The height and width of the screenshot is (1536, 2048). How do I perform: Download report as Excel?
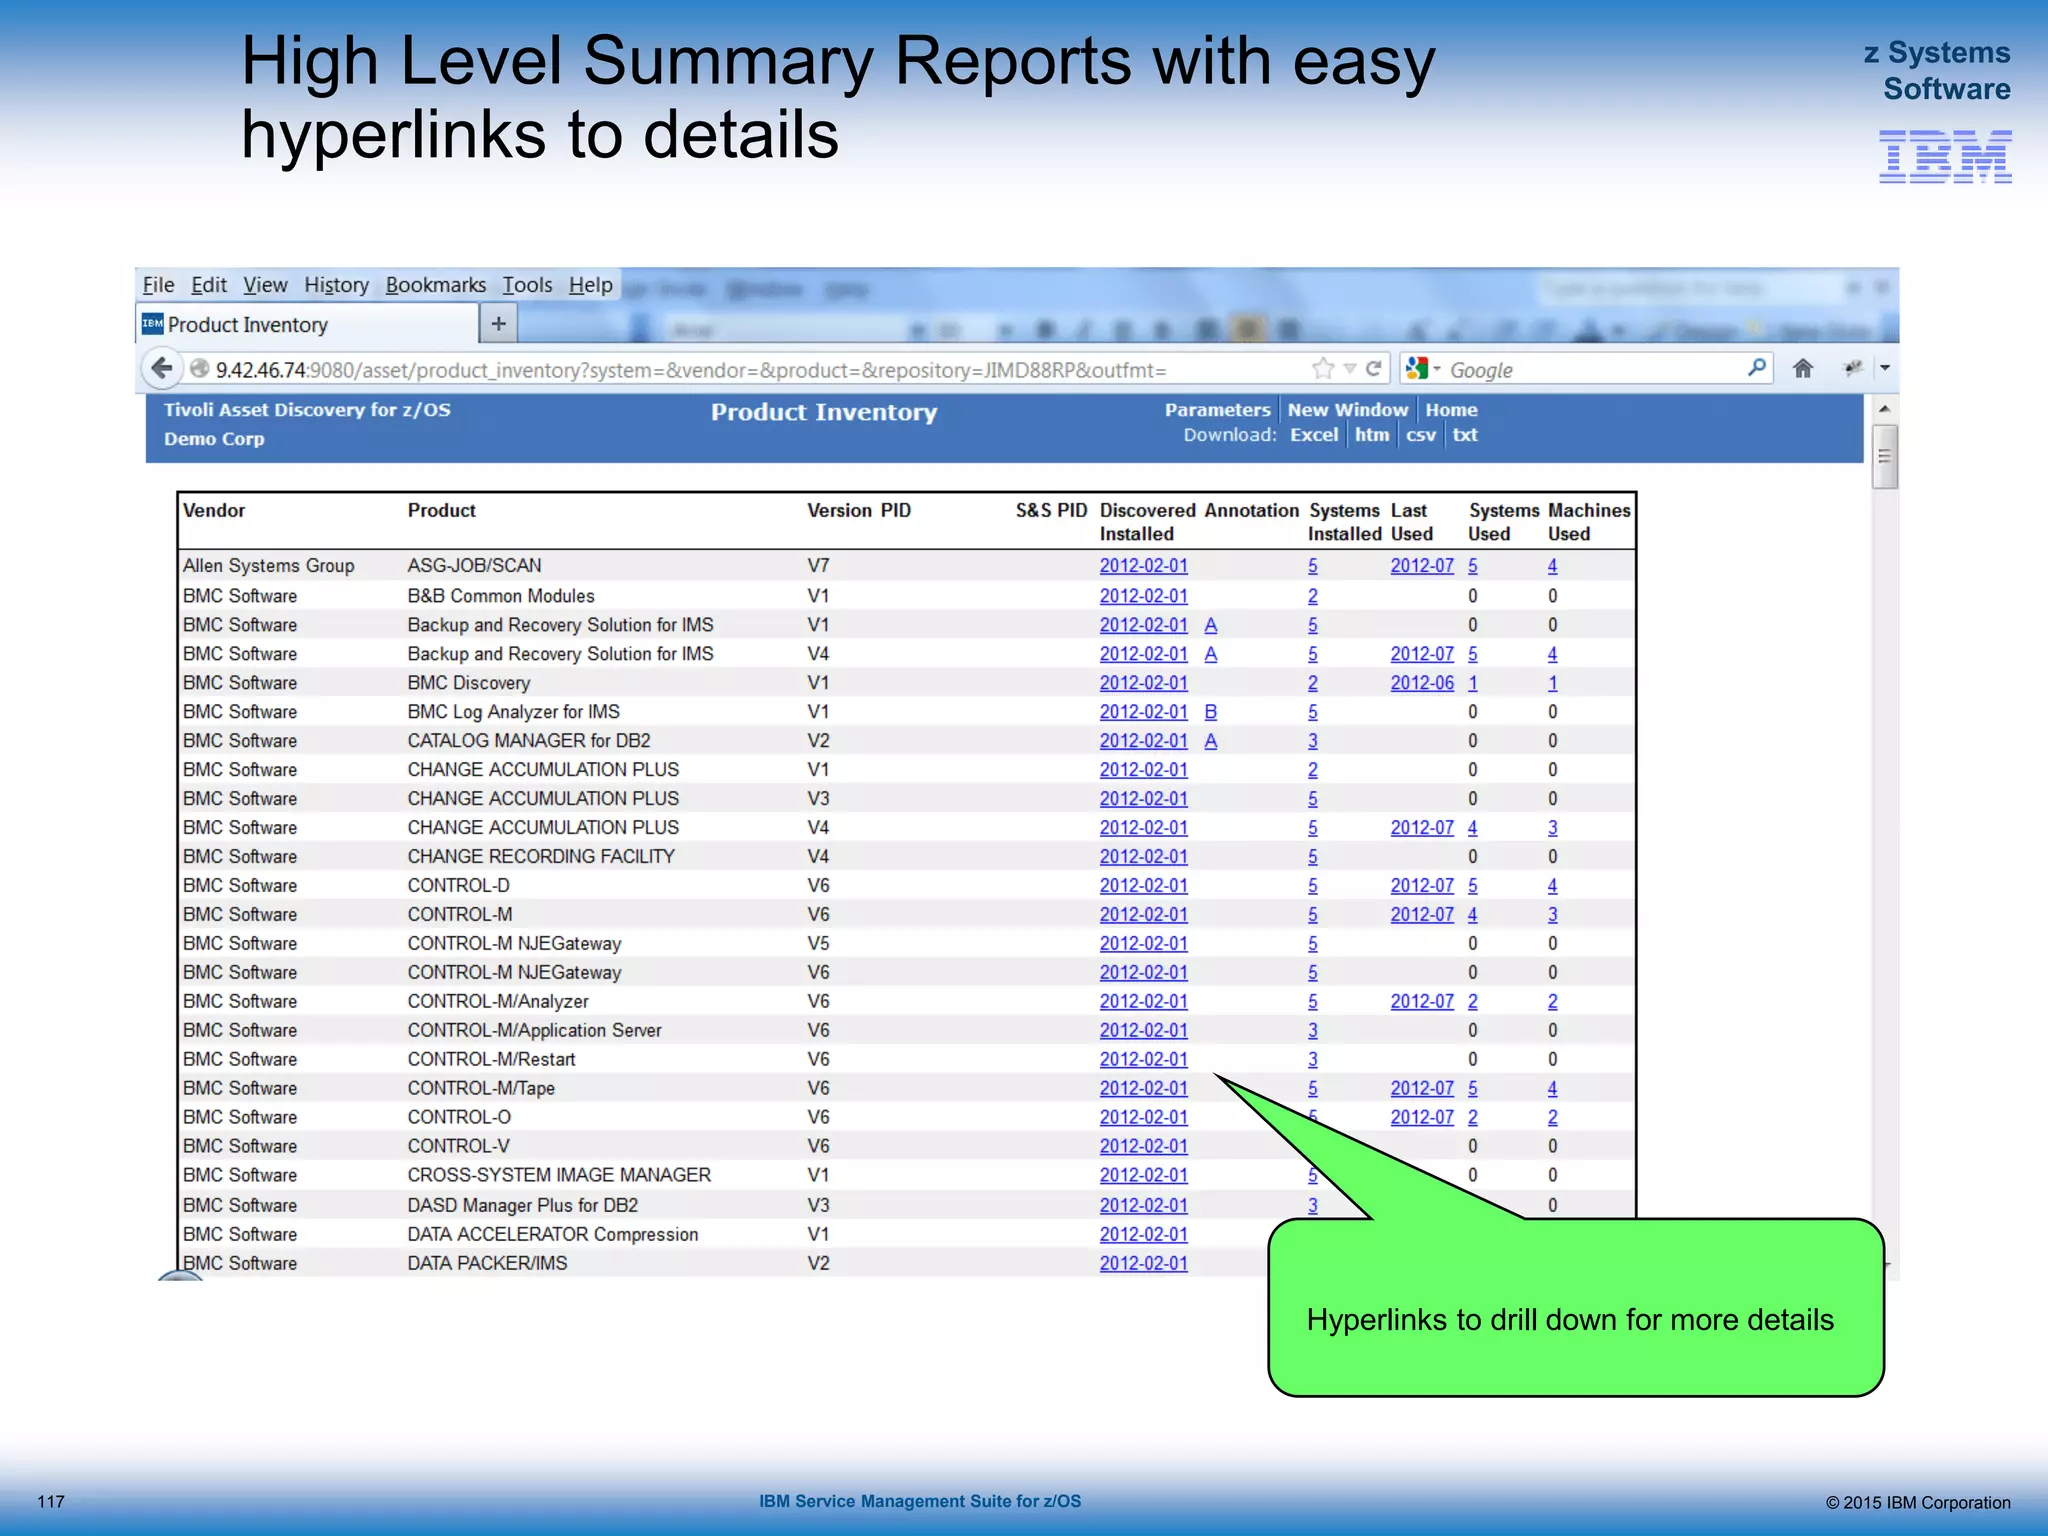(x=1313, y=435)
